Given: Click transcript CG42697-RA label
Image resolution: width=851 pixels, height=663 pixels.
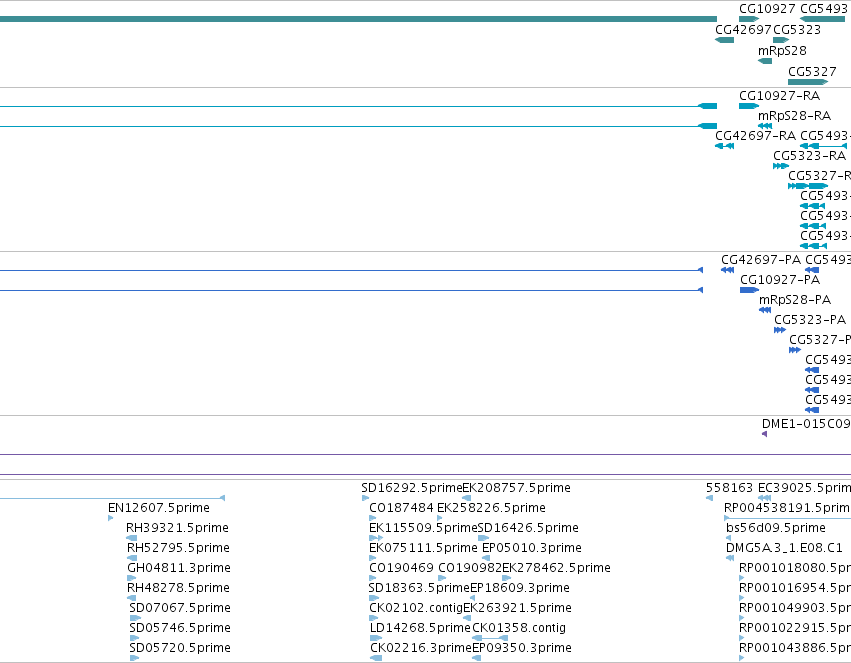Looking at the screenshot, I should click(x=755, y=136).
